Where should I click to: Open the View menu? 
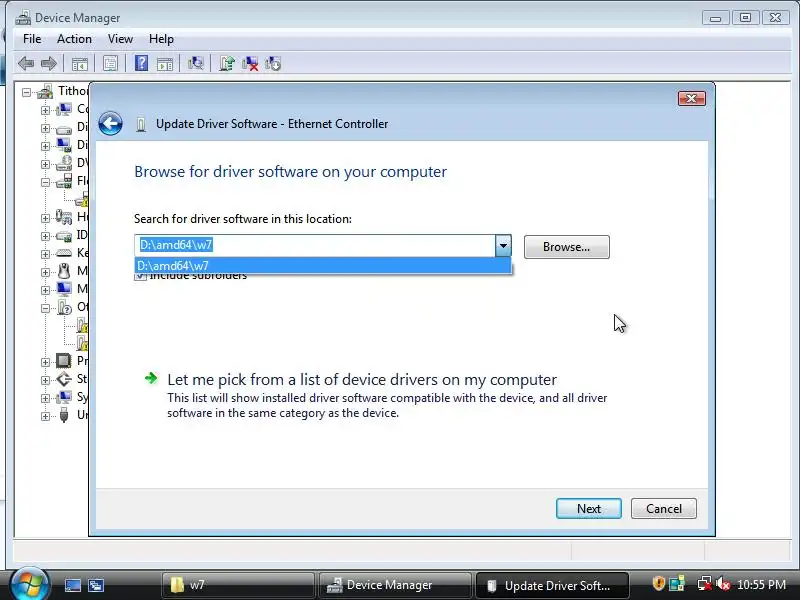pos(120,39)
